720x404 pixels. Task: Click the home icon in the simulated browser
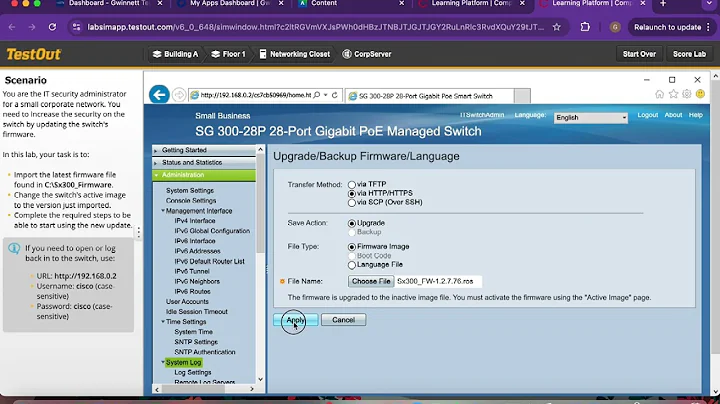pos(659,94)
